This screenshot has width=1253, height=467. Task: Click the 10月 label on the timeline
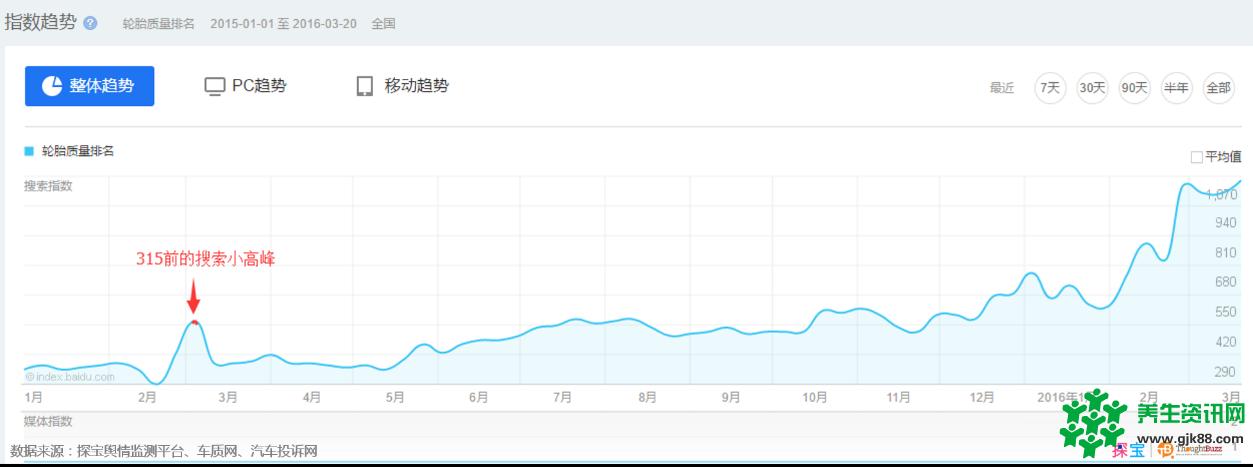tap(814, 398)
